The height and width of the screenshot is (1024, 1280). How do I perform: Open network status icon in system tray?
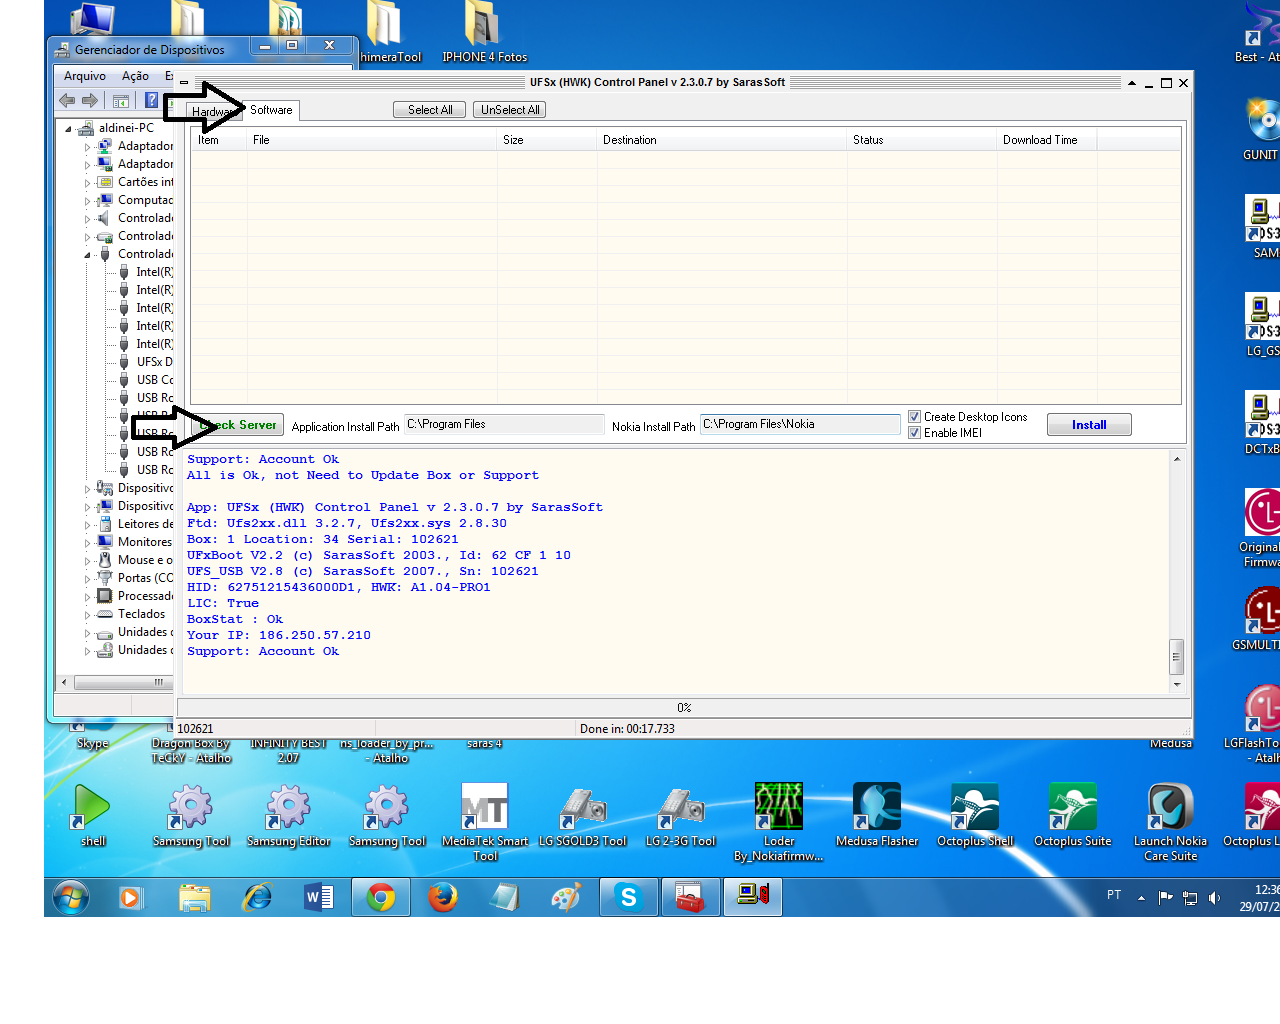[1190, 897]
